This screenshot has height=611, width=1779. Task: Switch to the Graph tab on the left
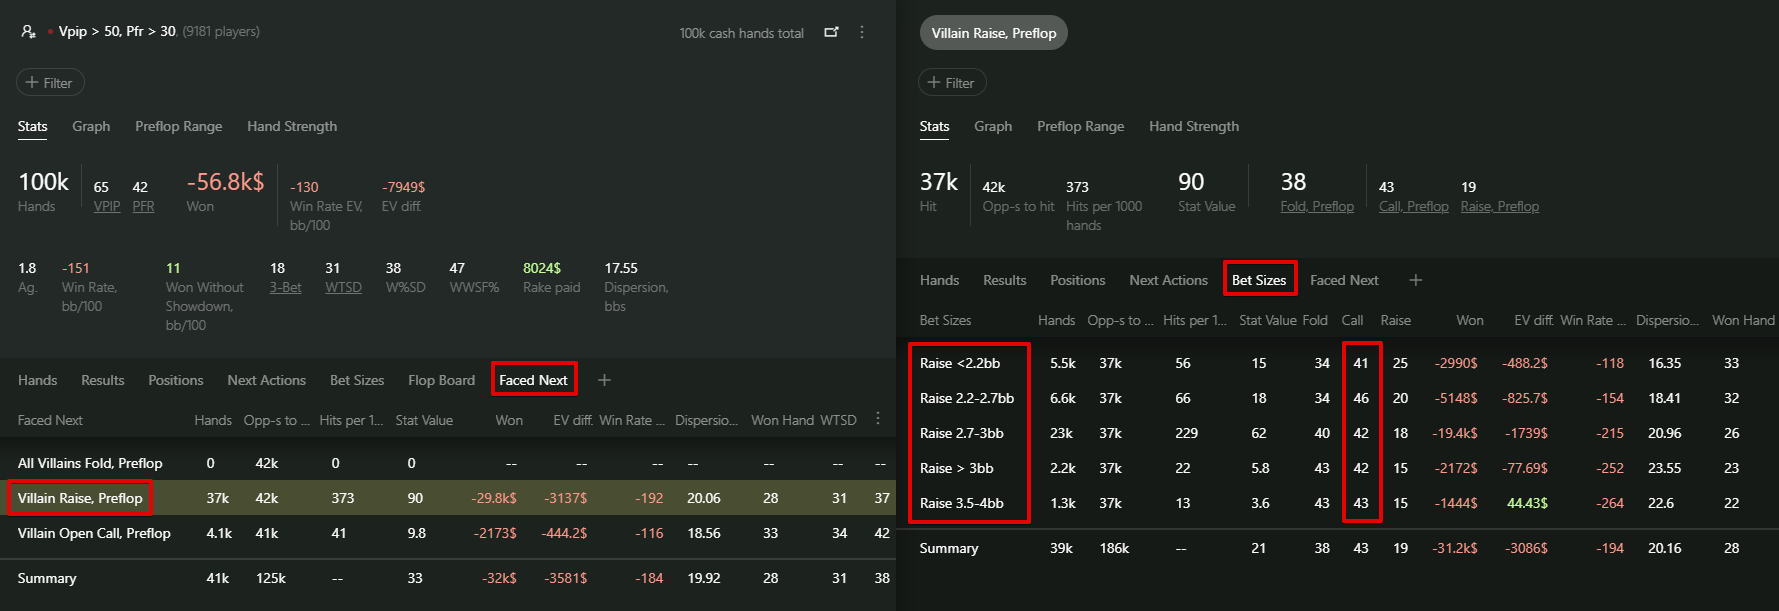pos(91,126)
